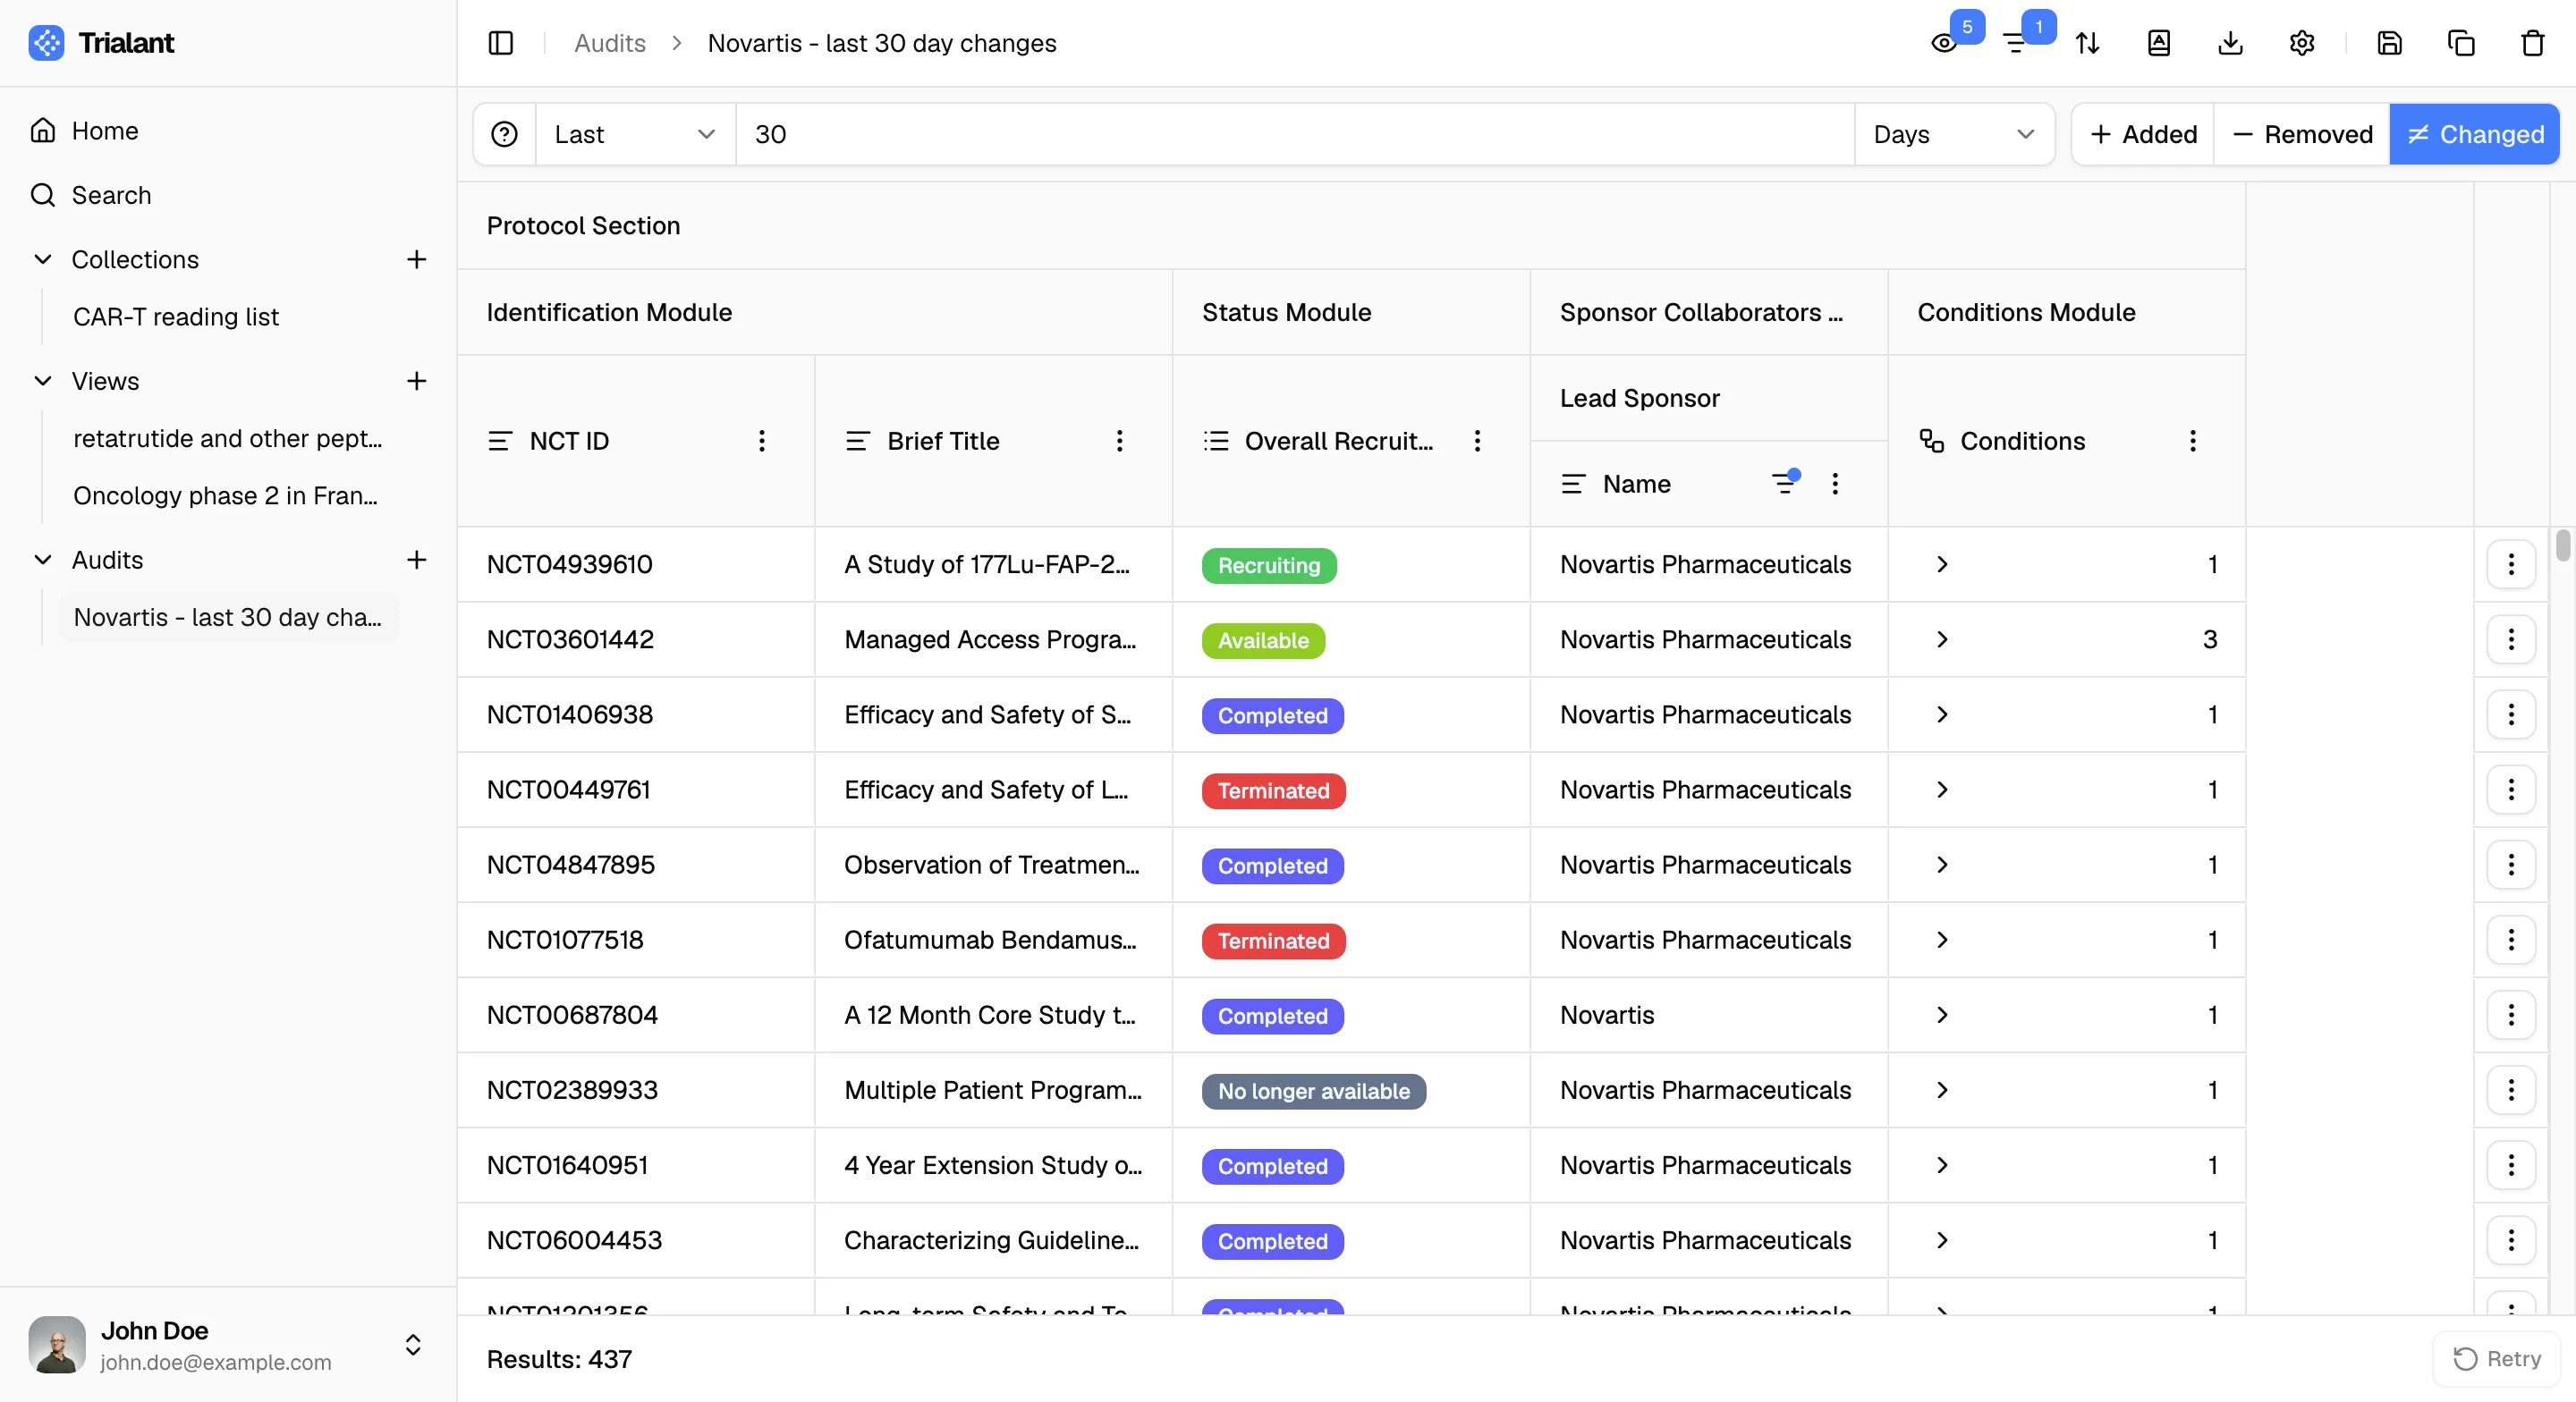Screen dimensions: 2576x1402
Task: Collapse the Views section
Action: [x=43, y=381]
